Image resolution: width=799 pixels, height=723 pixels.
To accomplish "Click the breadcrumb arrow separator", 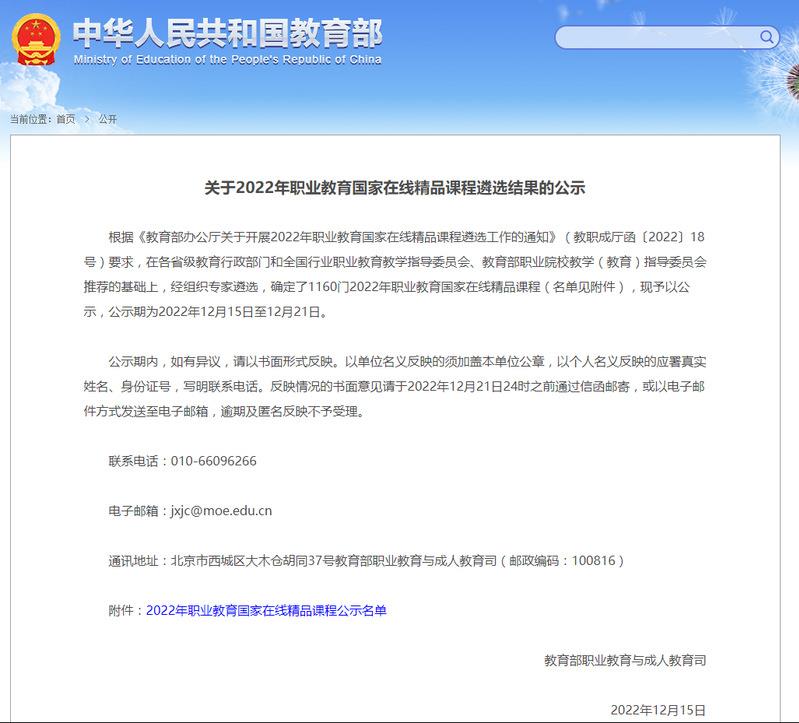I will tap(87, 119).
